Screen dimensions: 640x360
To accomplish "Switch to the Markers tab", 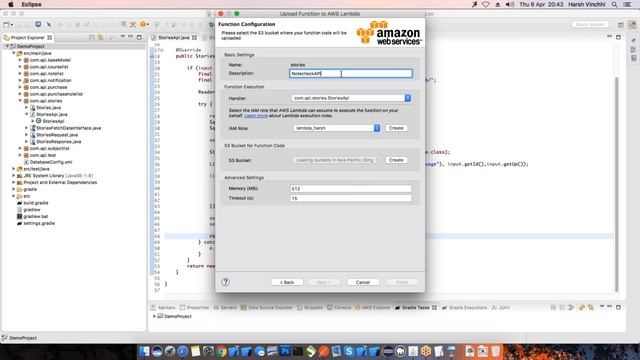I will click(x=163, y=307).
